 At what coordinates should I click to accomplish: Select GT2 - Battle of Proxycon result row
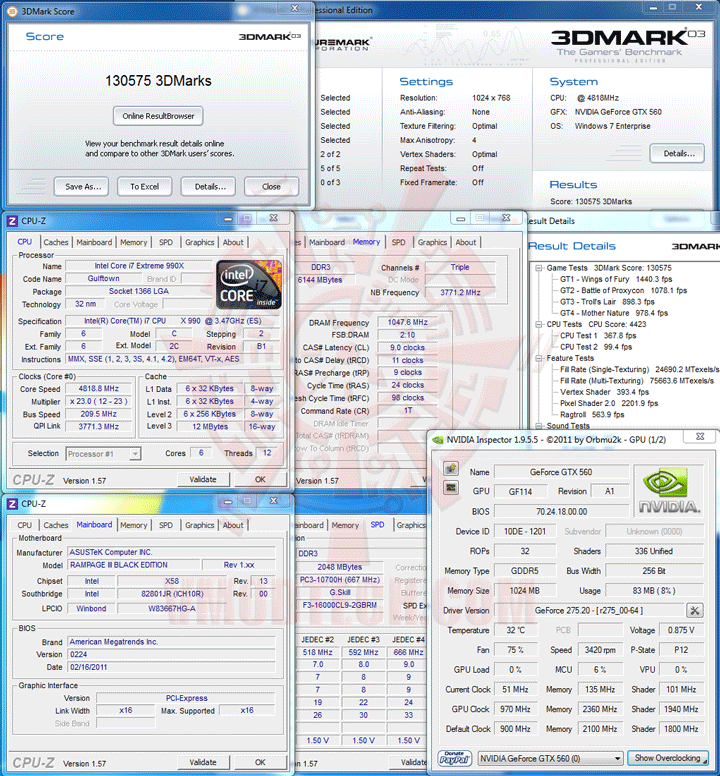[x=623, y=291]
